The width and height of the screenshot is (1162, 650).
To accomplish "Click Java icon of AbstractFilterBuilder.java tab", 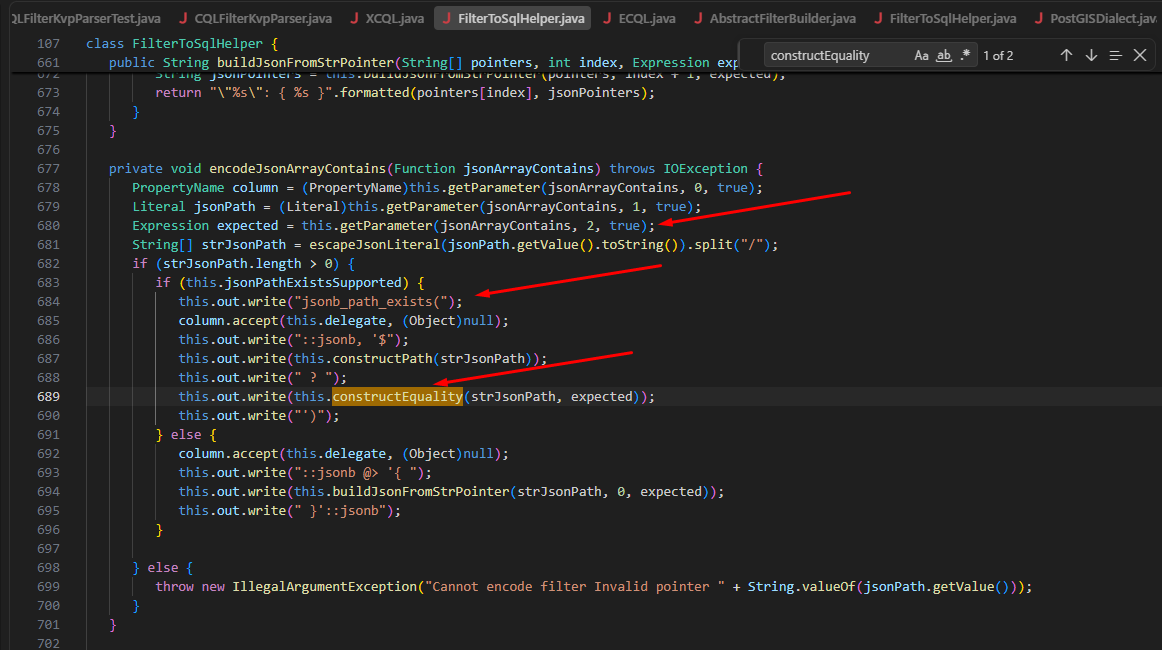I will click(697, 19).
